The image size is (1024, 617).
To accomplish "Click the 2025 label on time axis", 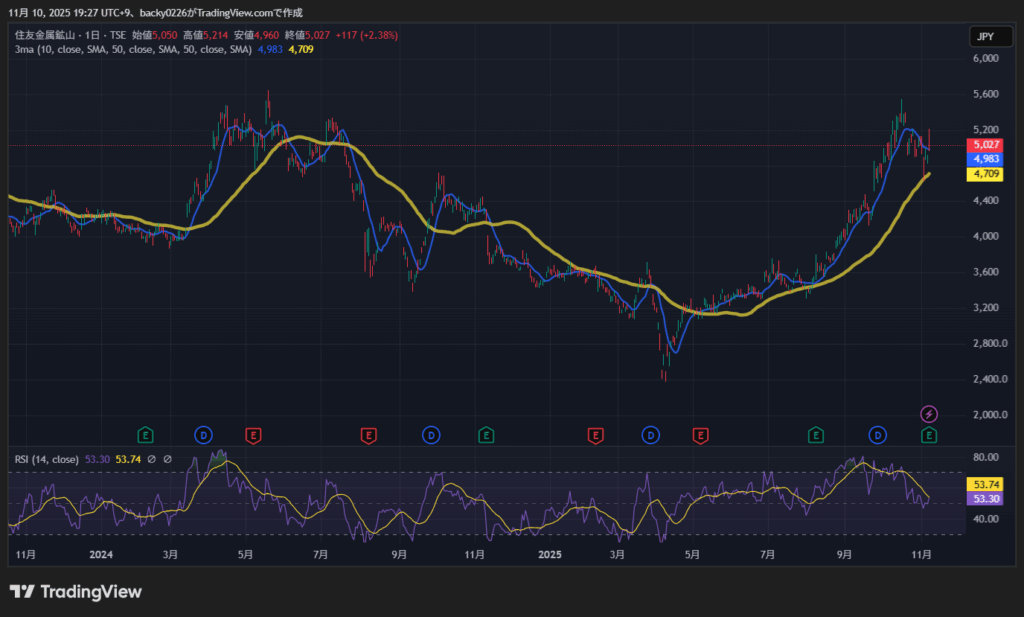I will [550, 553].
